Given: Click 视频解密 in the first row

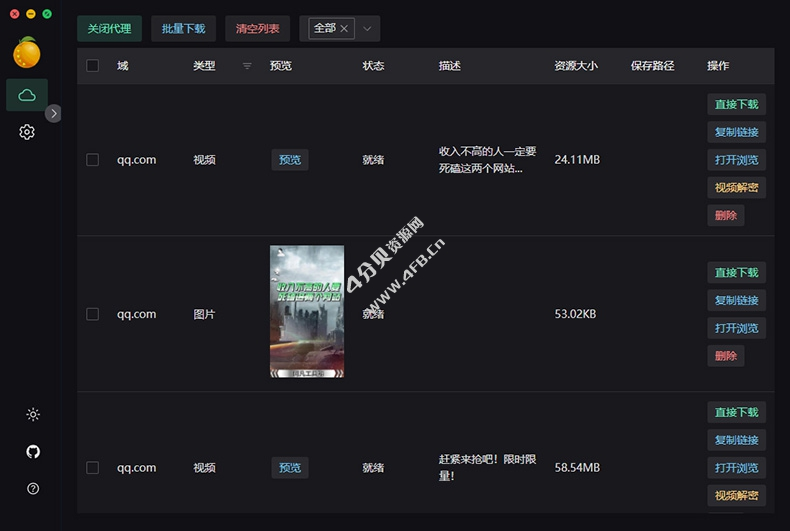Looking at the screenshot, I should tap(736, 188).
